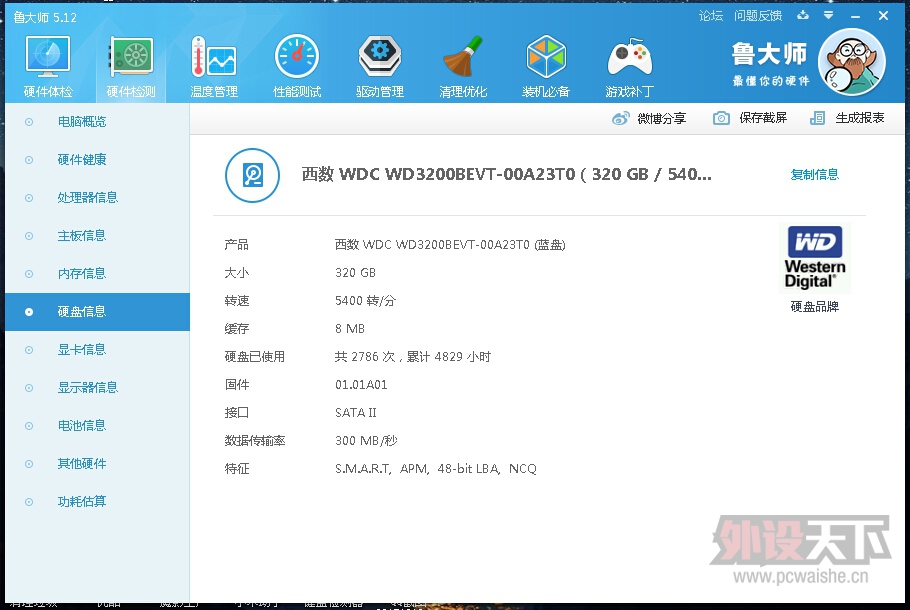This screenshot has width=910, height=610.
Task: Click the hard disk circular icon
Action: tap(252, 175)
